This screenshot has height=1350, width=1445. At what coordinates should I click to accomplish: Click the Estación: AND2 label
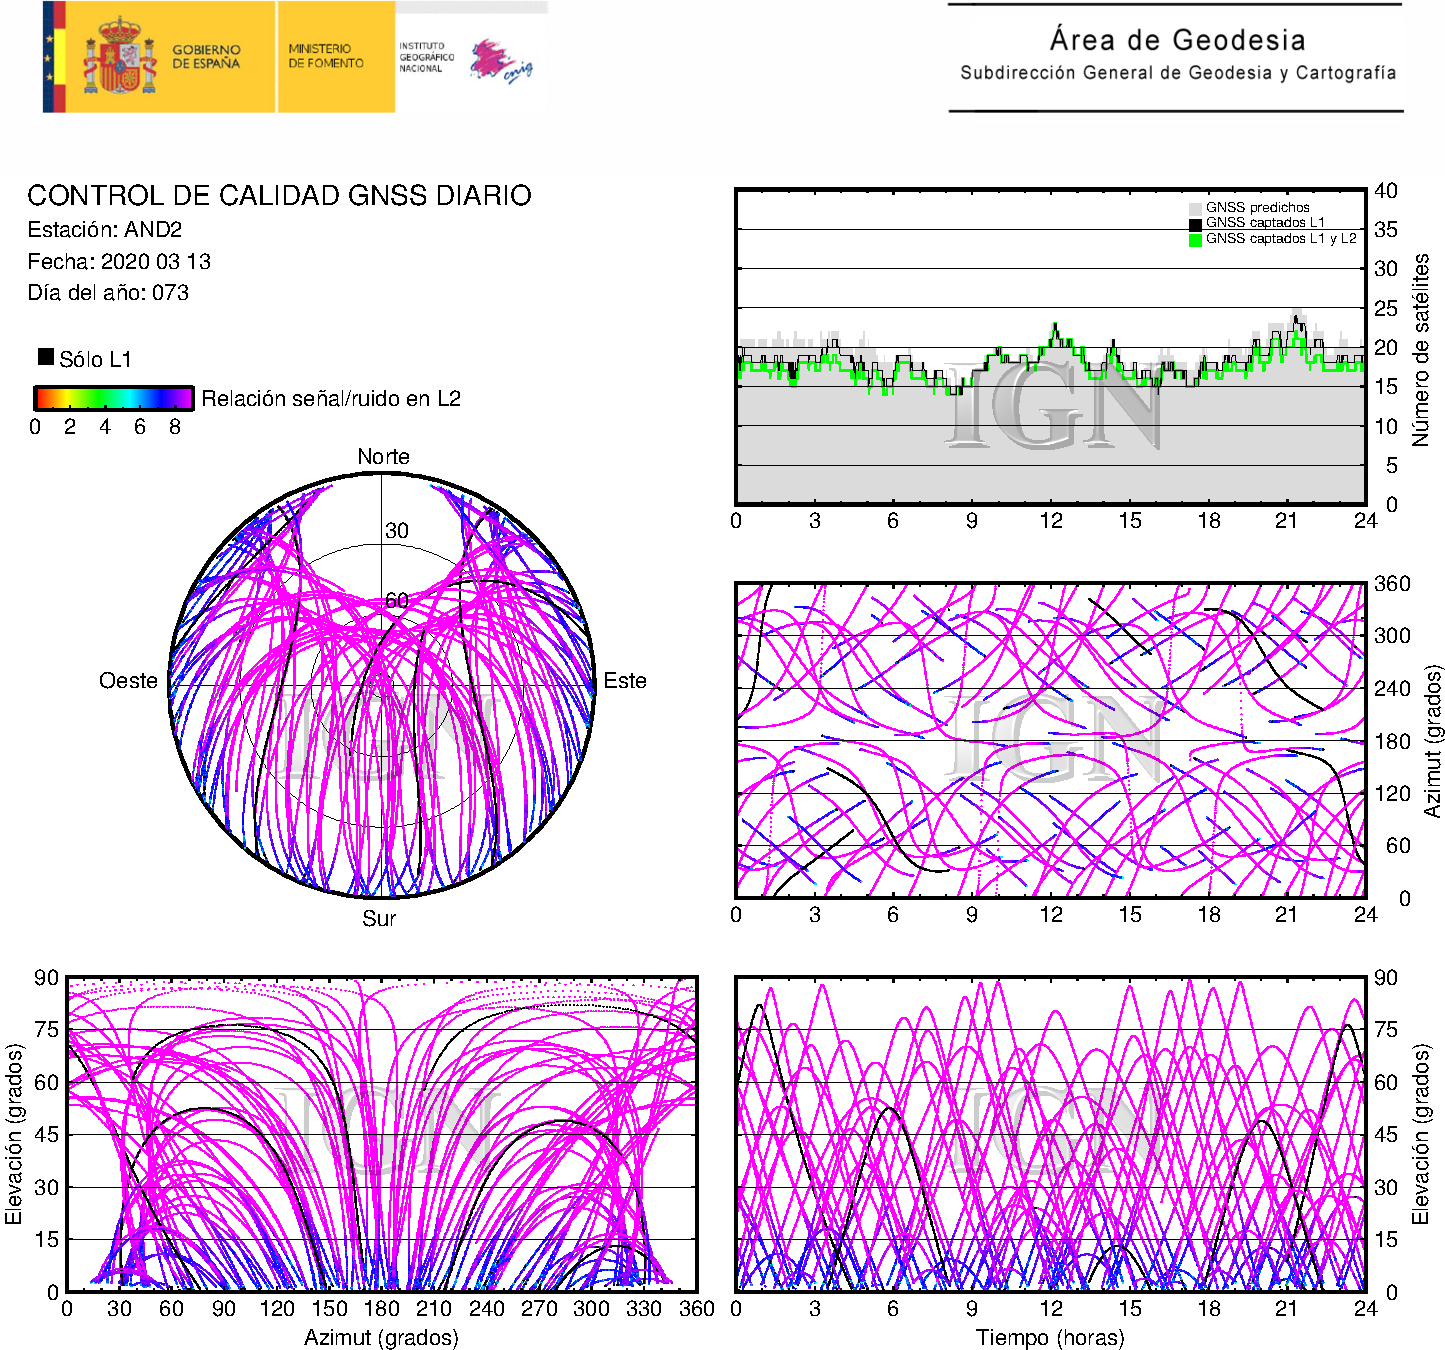(105, 230)
